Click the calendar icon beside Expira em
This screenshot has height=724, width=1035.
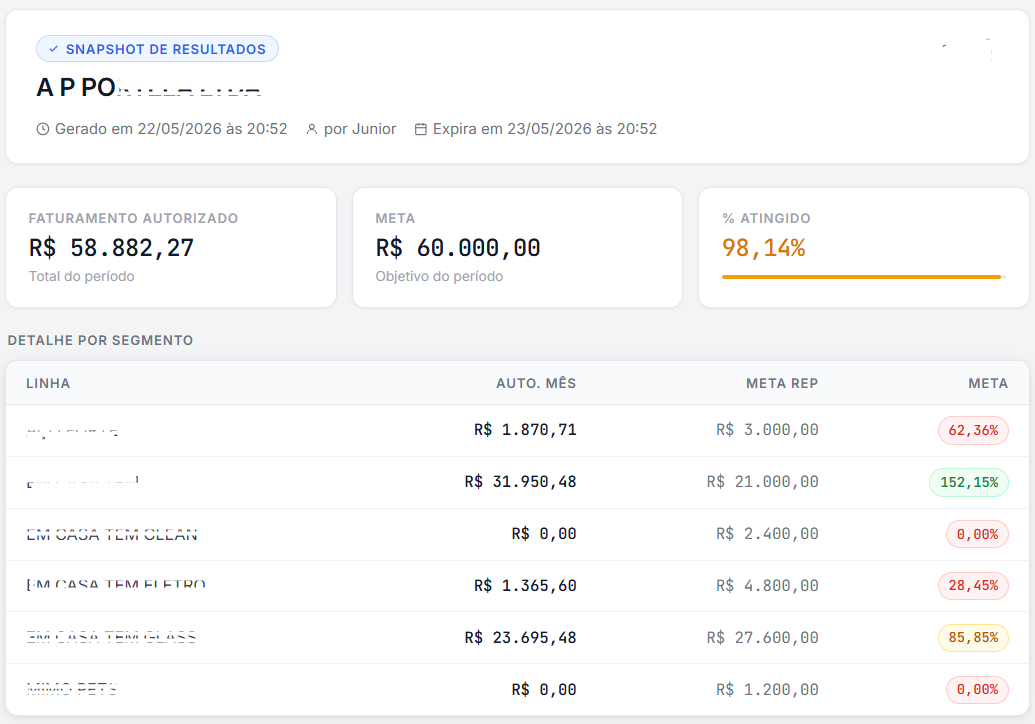point(420,129)
